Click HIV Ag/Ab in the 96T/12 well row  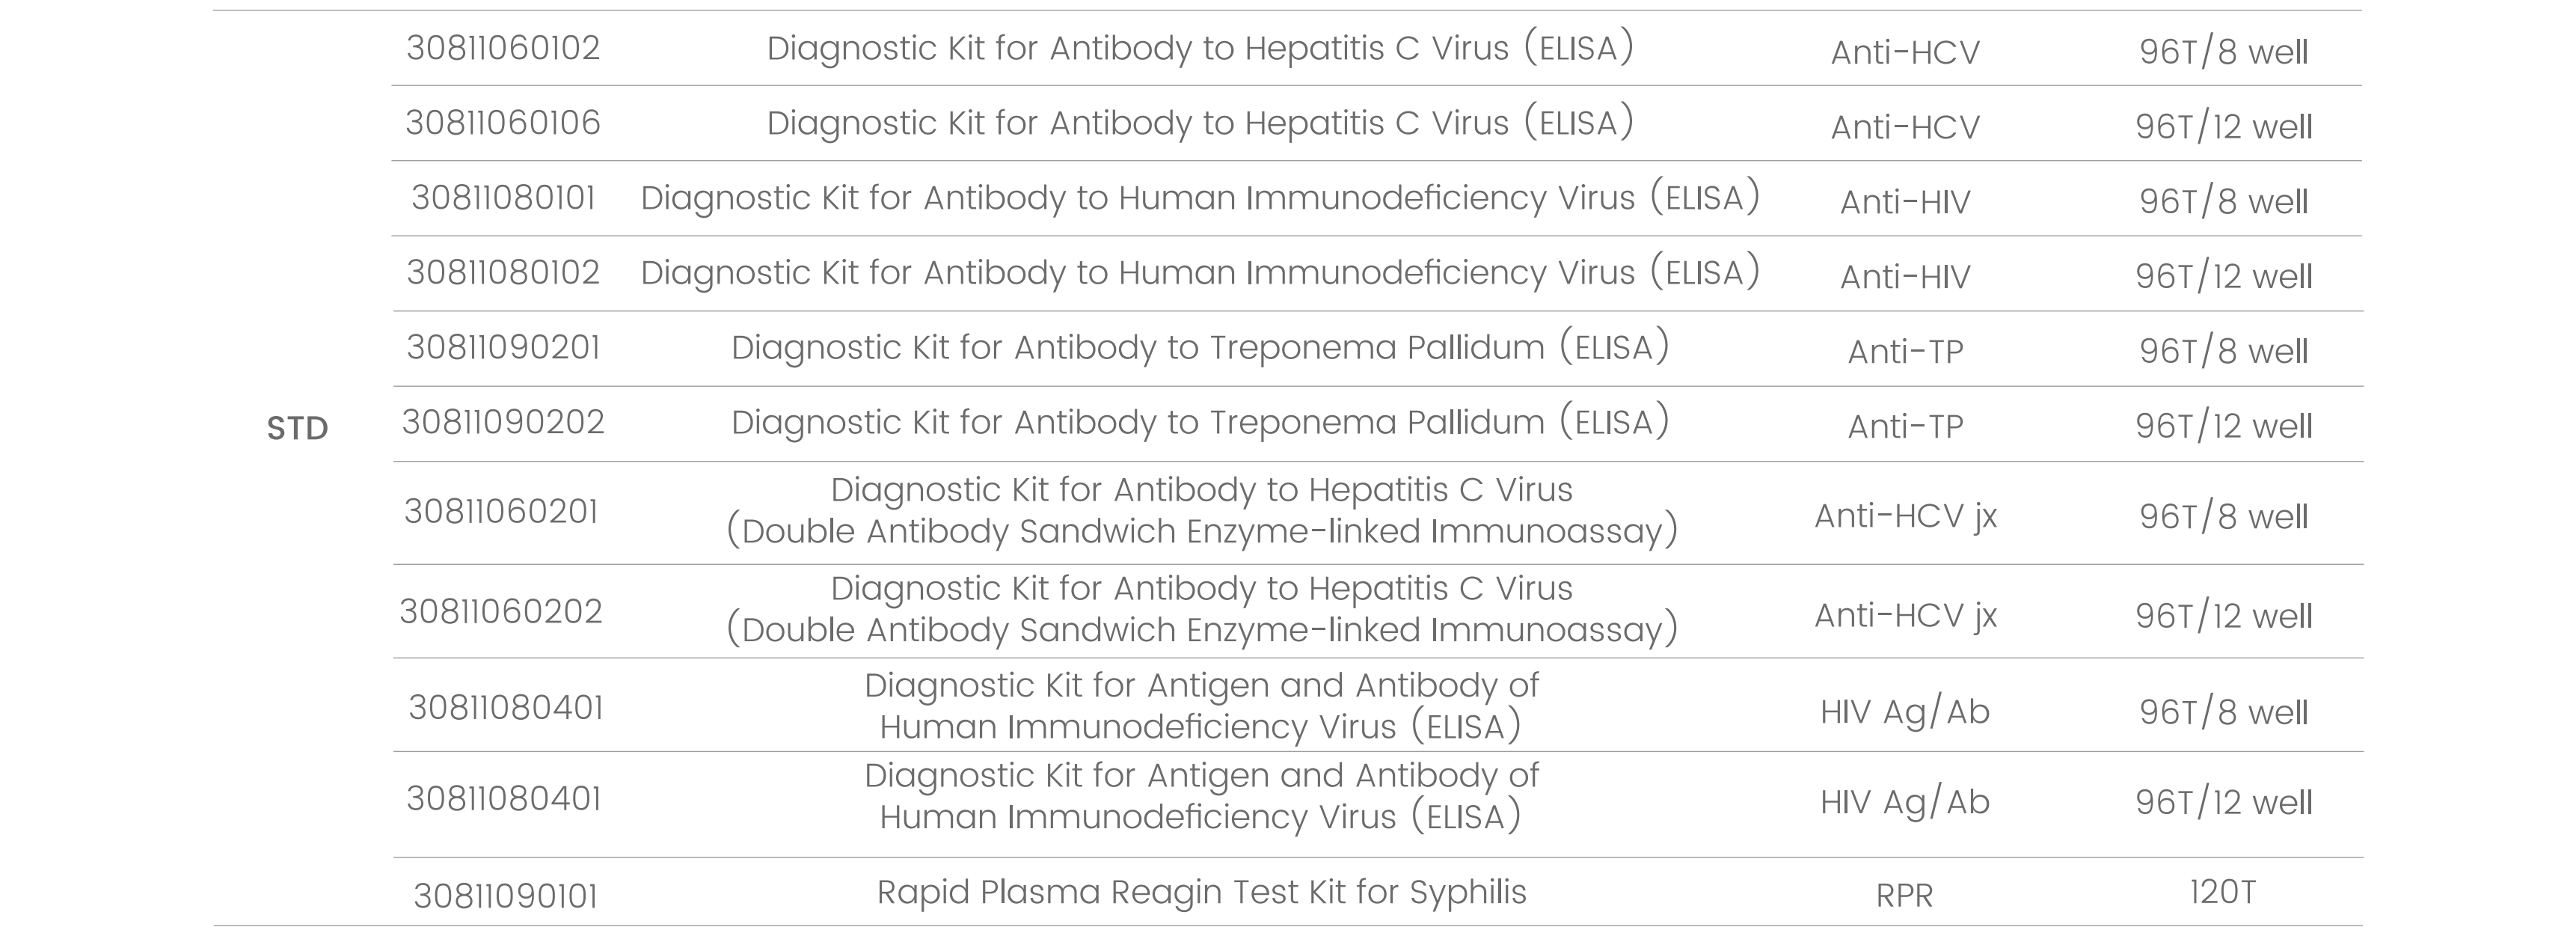pyautogui.click(x=1904, y=802)
